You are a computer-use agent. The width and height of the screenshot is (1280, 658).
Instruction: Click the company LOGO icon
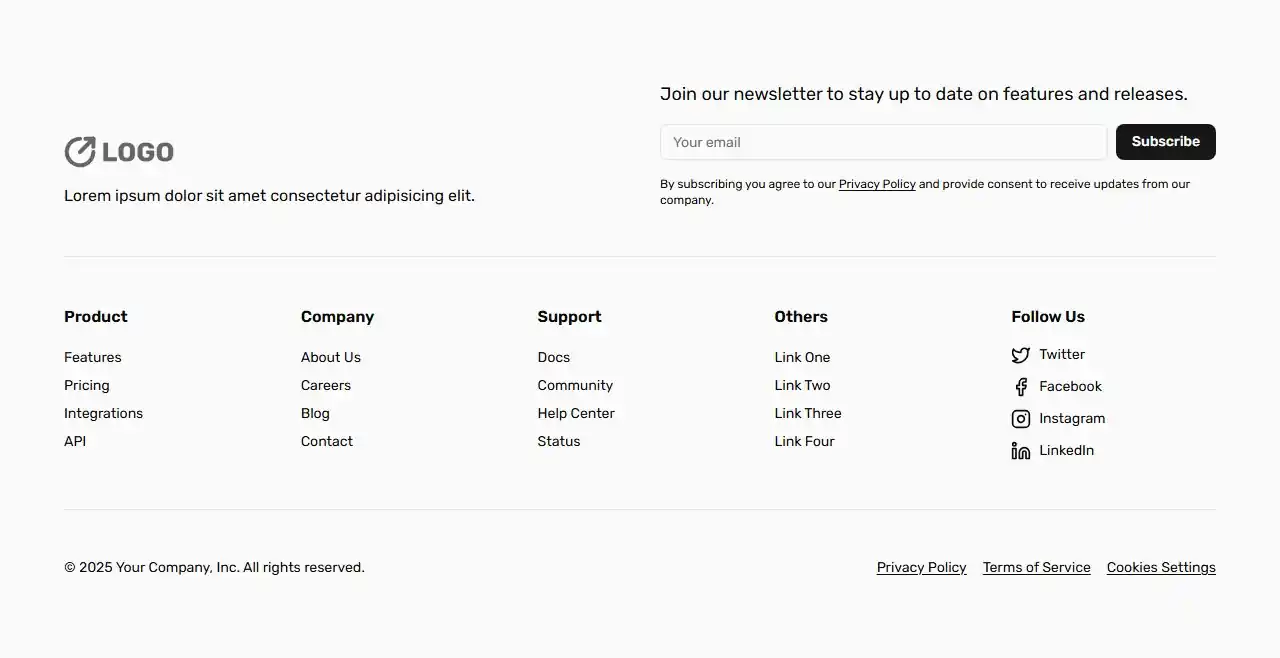tap(81, 151)
